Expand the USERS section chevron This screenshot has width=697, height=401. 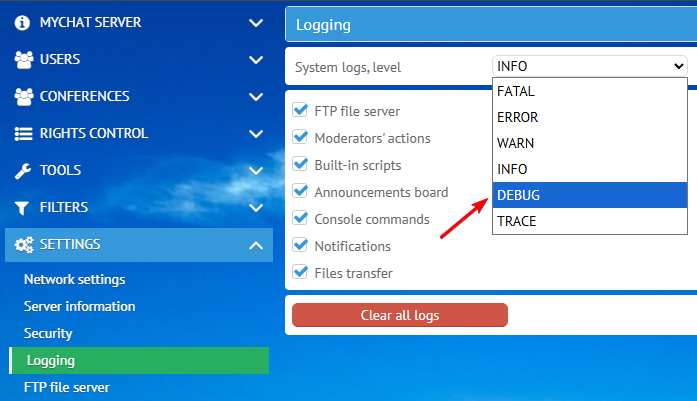click(x=256, y=60)
